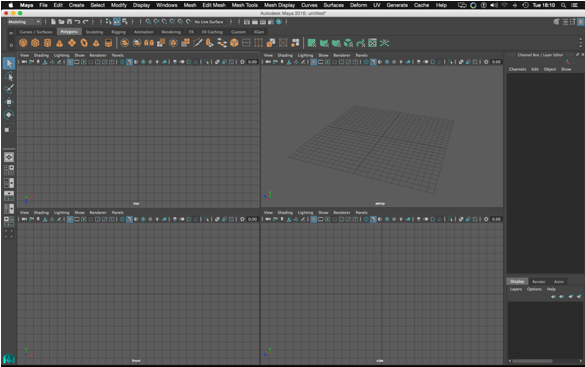Toggle the grid in the persp view panel
The height and width of the screenshot is (367, 585).
coord(313,62)
